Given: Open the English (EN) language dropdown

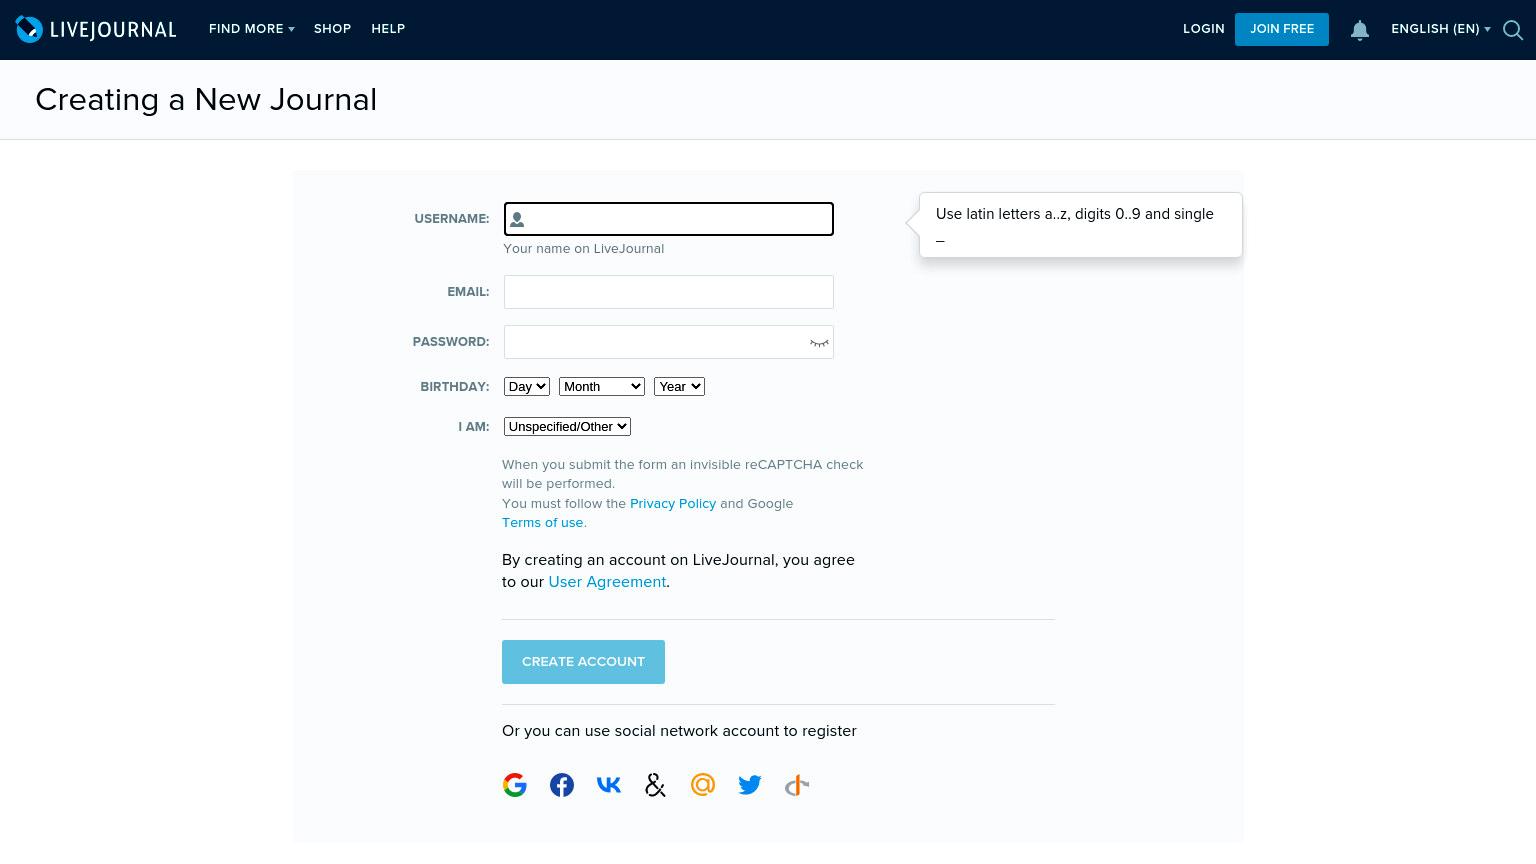Looking at the screenshot, I should tap(1440, 29).
